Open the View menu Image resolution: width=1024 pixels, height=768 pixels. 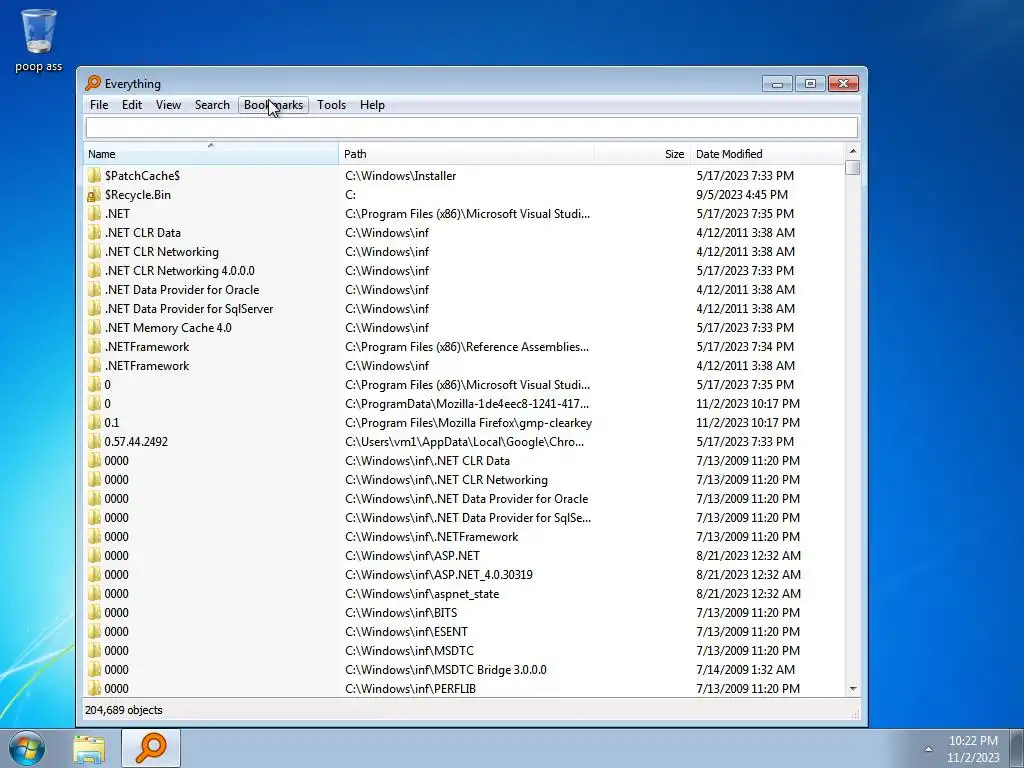[168, 104]
